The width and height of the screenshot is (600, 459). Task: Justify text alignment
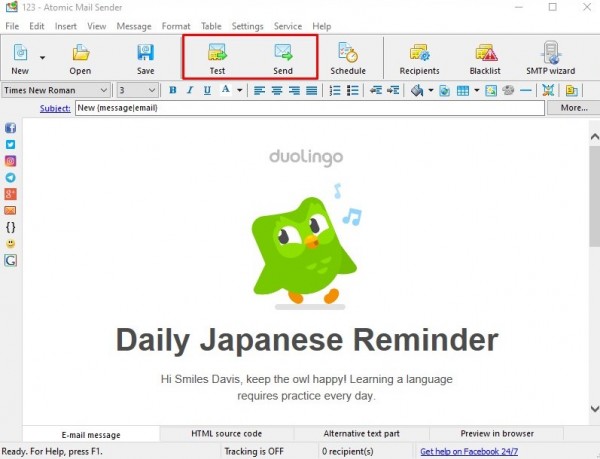(x=312, y=90)
